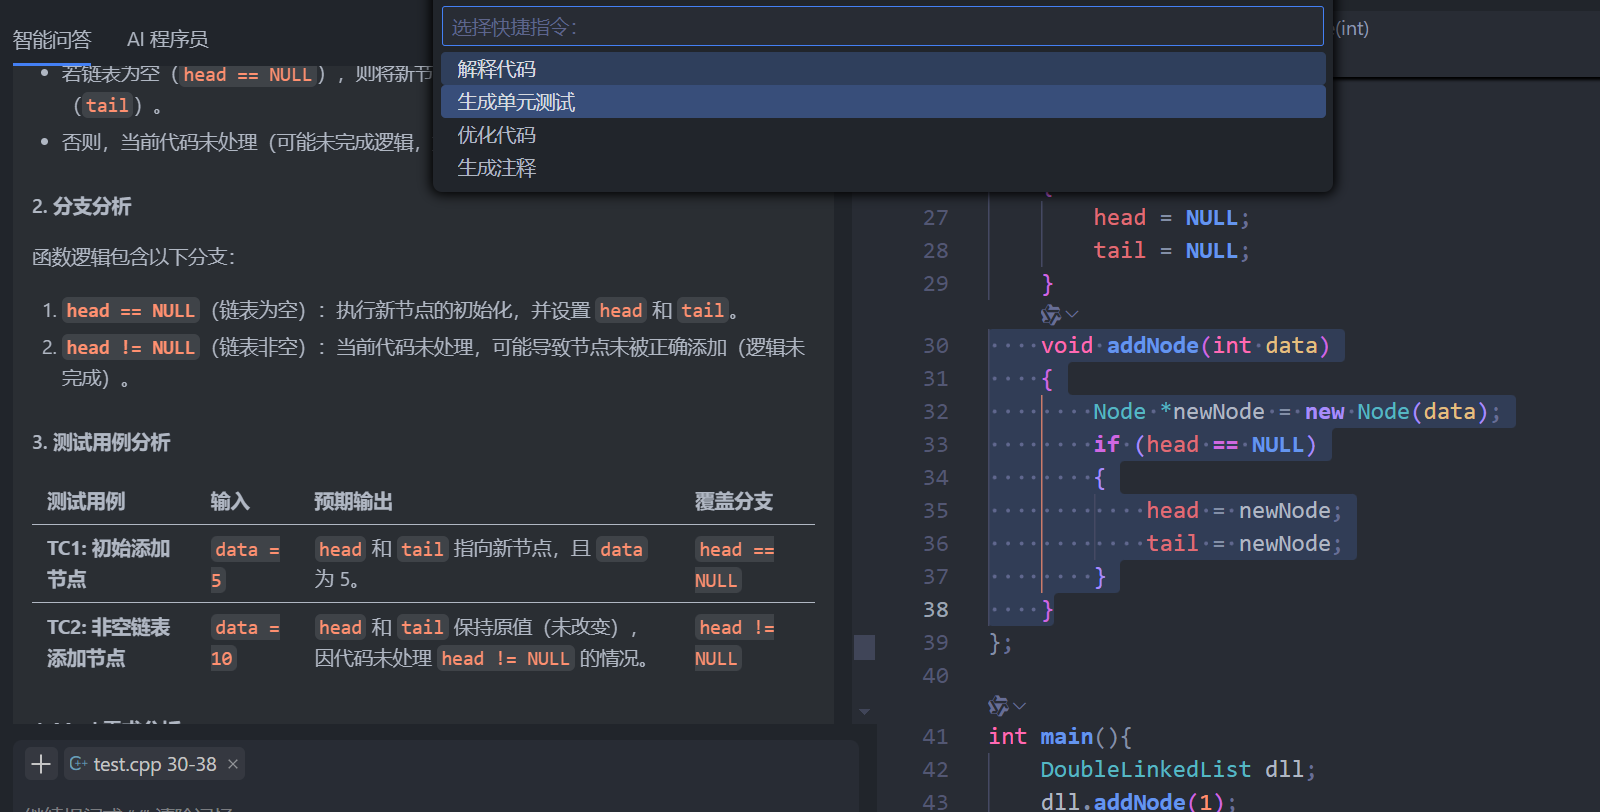The height and width of the screenshot is (812, 1600).
Task: Click line number 38 in the editor gutter
Action: pos(935,610)
